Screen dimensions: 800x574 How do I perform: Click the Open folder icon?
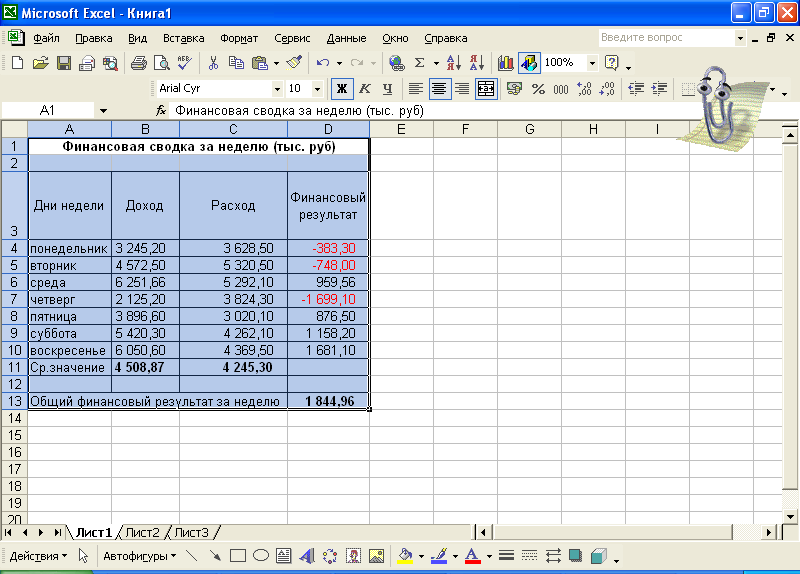tap(40, 63)
